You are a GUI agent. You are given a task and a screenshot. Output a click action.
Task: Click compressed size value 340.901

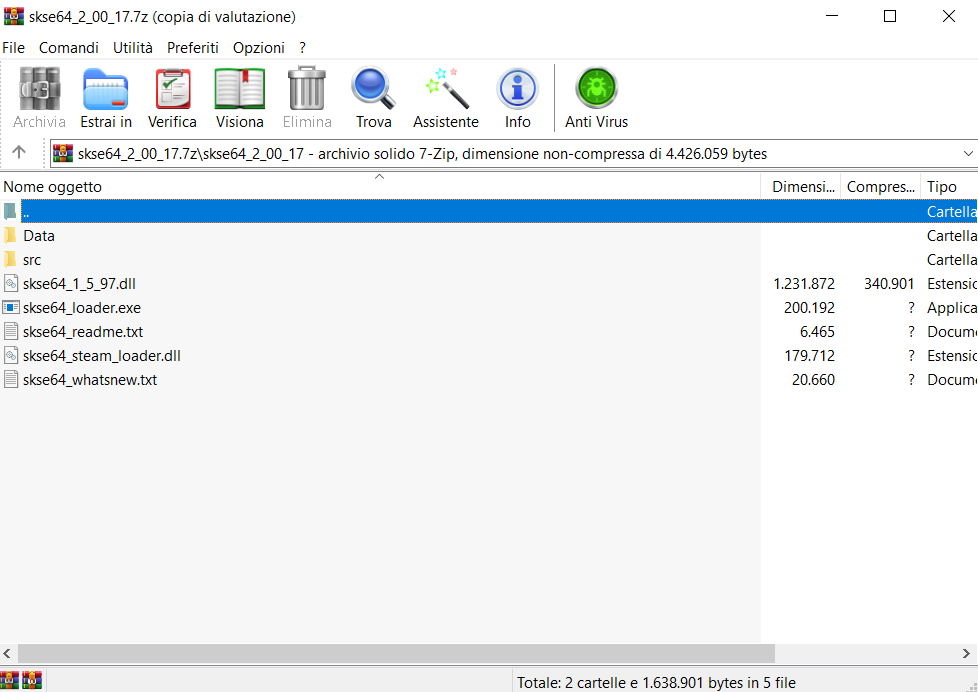pos(889,284)
